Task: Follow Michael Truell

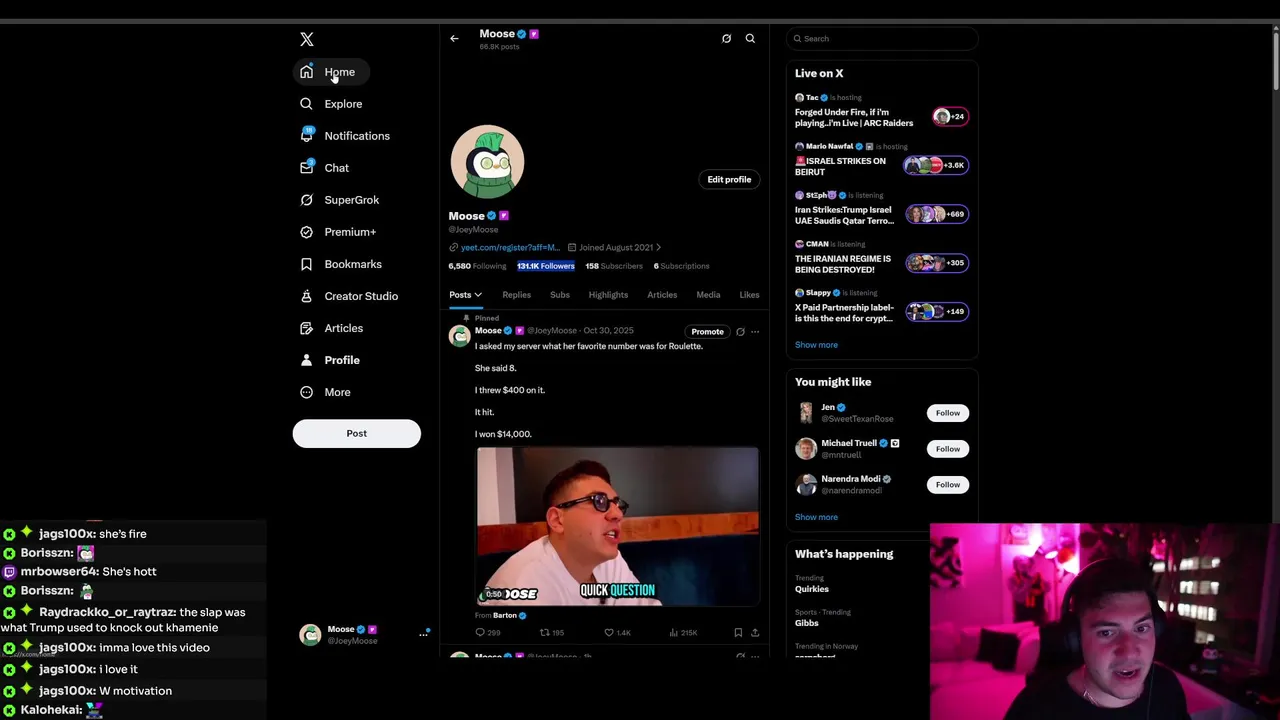Action: pos(948,449)
